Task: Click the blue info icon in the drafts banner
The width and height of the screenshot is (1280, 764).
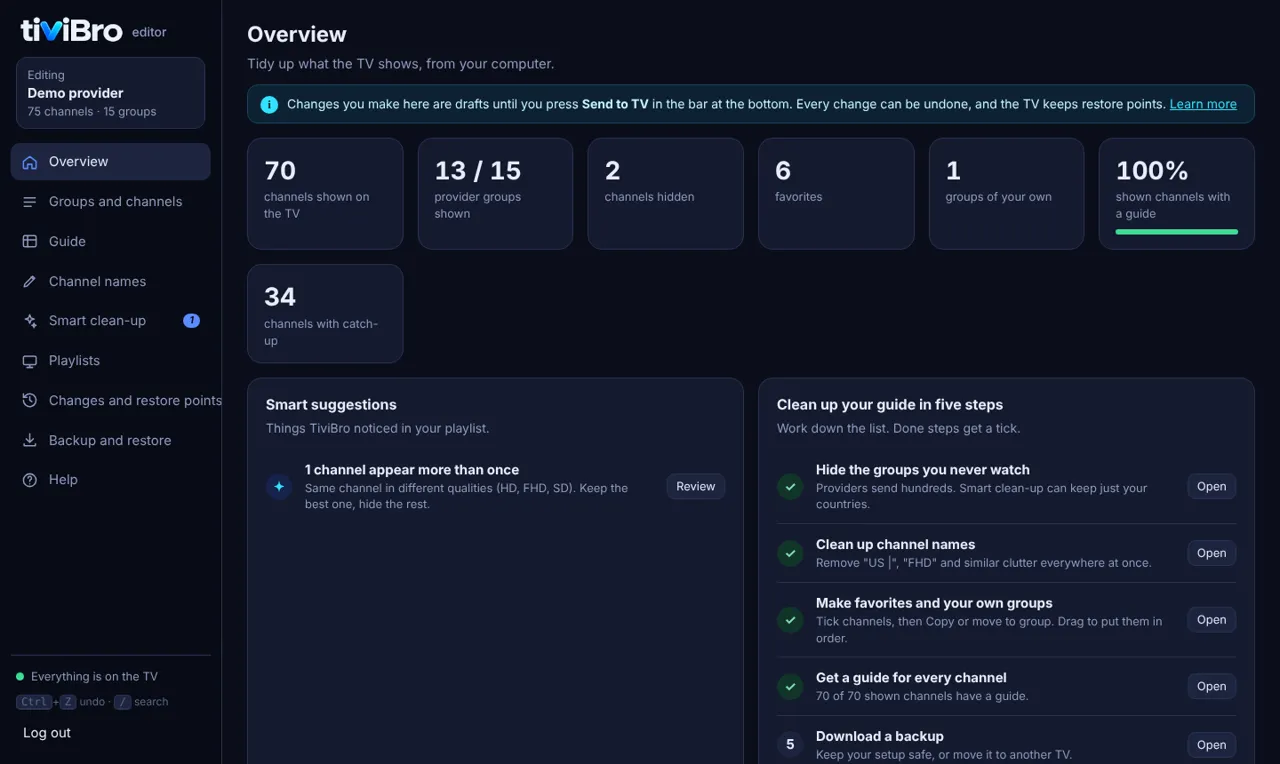Action: click(x=269, y=104)
